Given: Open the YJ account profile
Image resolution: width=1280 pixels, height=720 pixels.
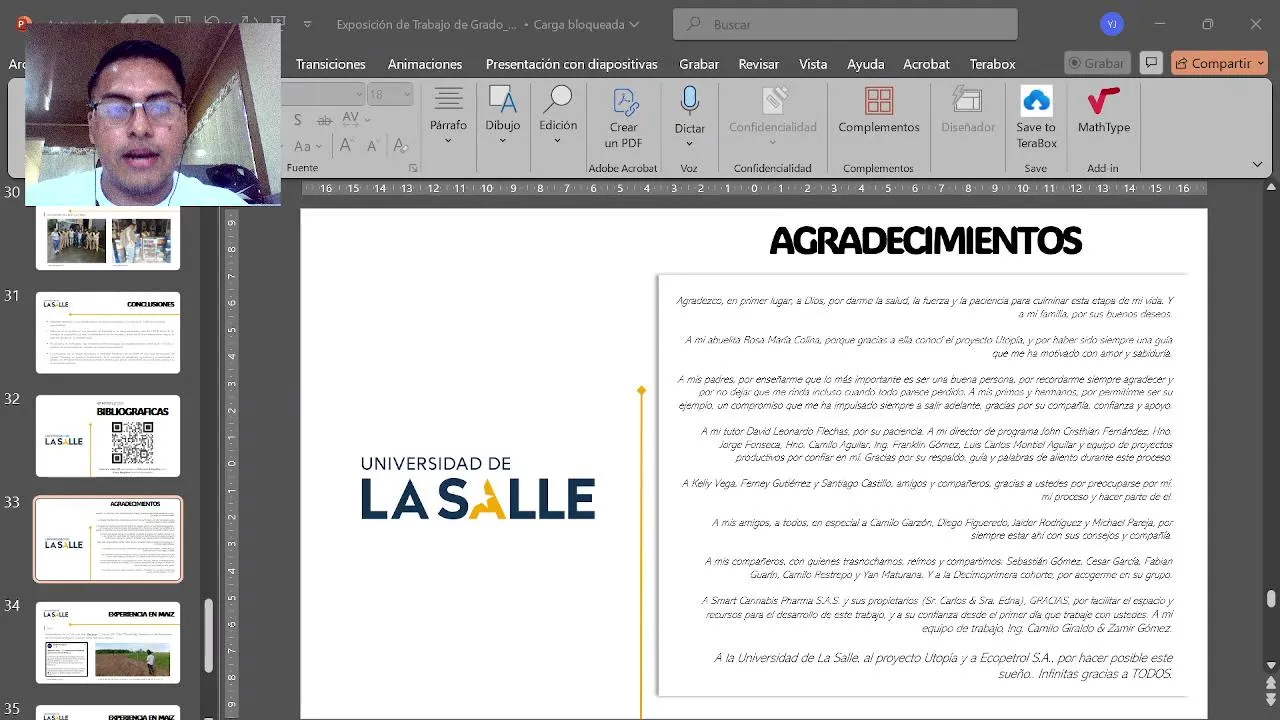Looking at the screenshot, I should [1111, 24].
